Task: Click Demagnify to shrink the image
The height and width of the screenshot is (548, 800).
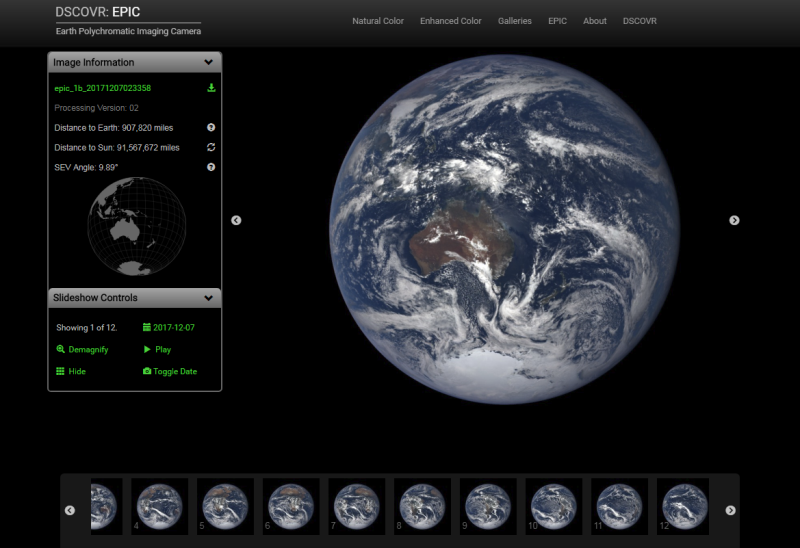Action: coord(82,350)
